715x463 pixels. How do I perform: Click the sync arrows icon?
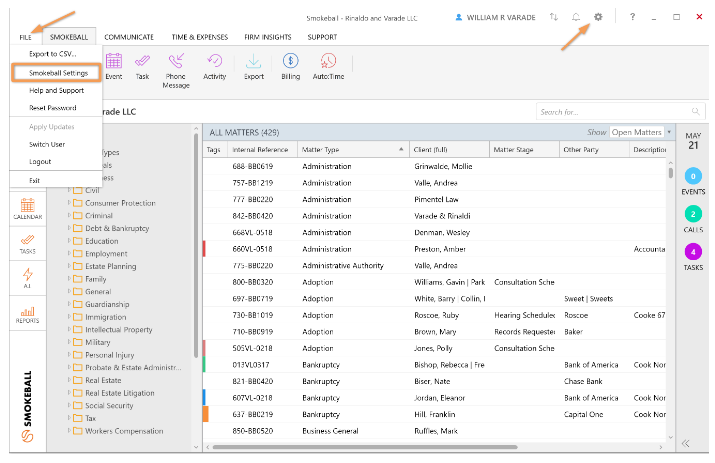554,17
